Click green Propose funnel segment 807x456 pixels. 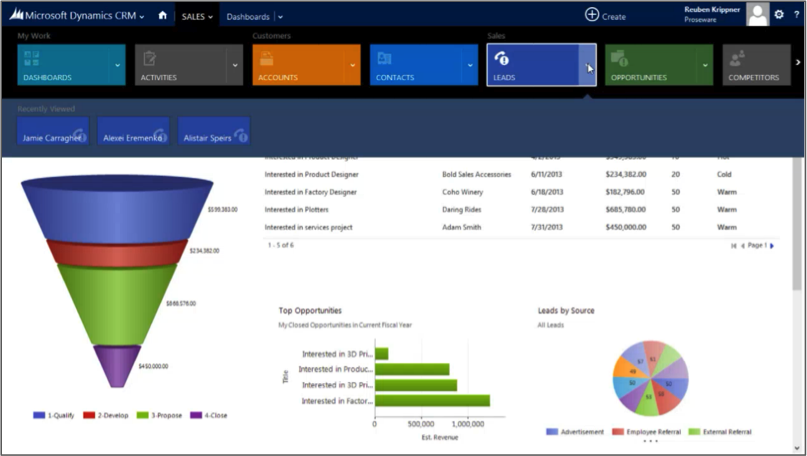(x=117, y=306)
